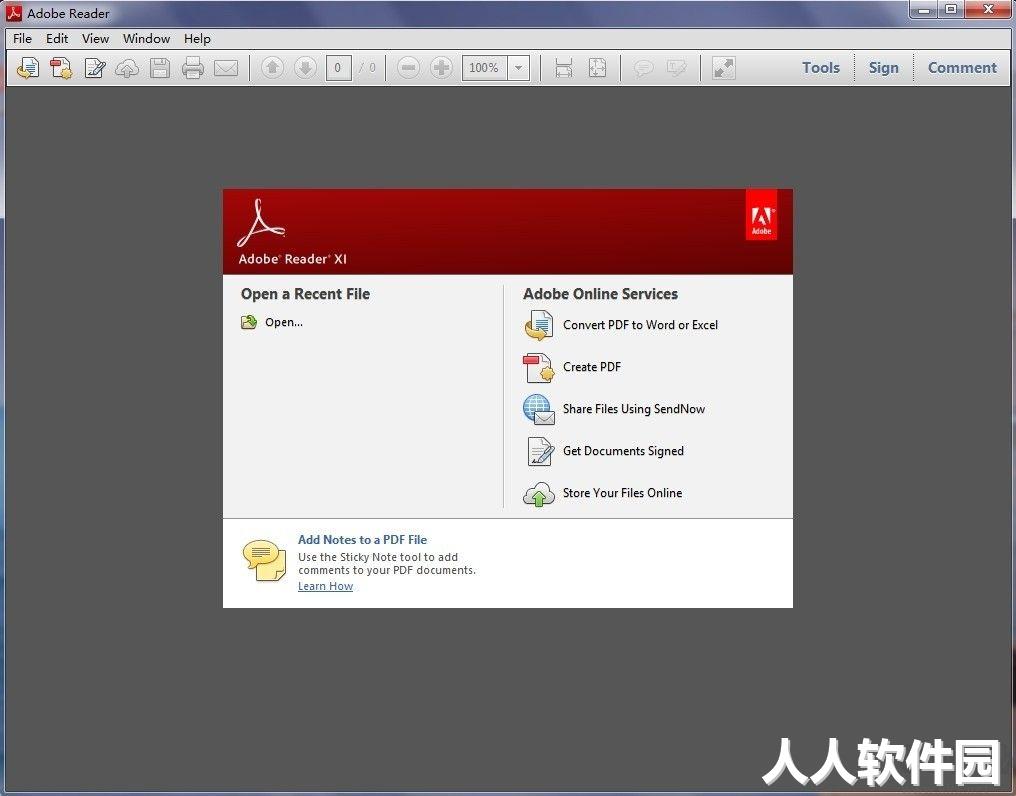Click the Next page down-arrow icon

point(305,67)
